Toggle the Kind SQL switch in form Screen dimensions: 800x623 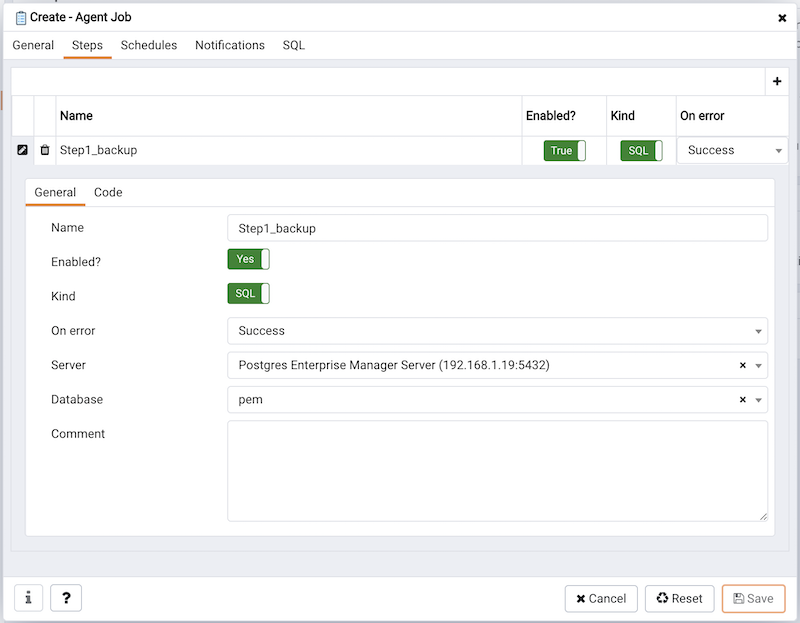[248, 293]
